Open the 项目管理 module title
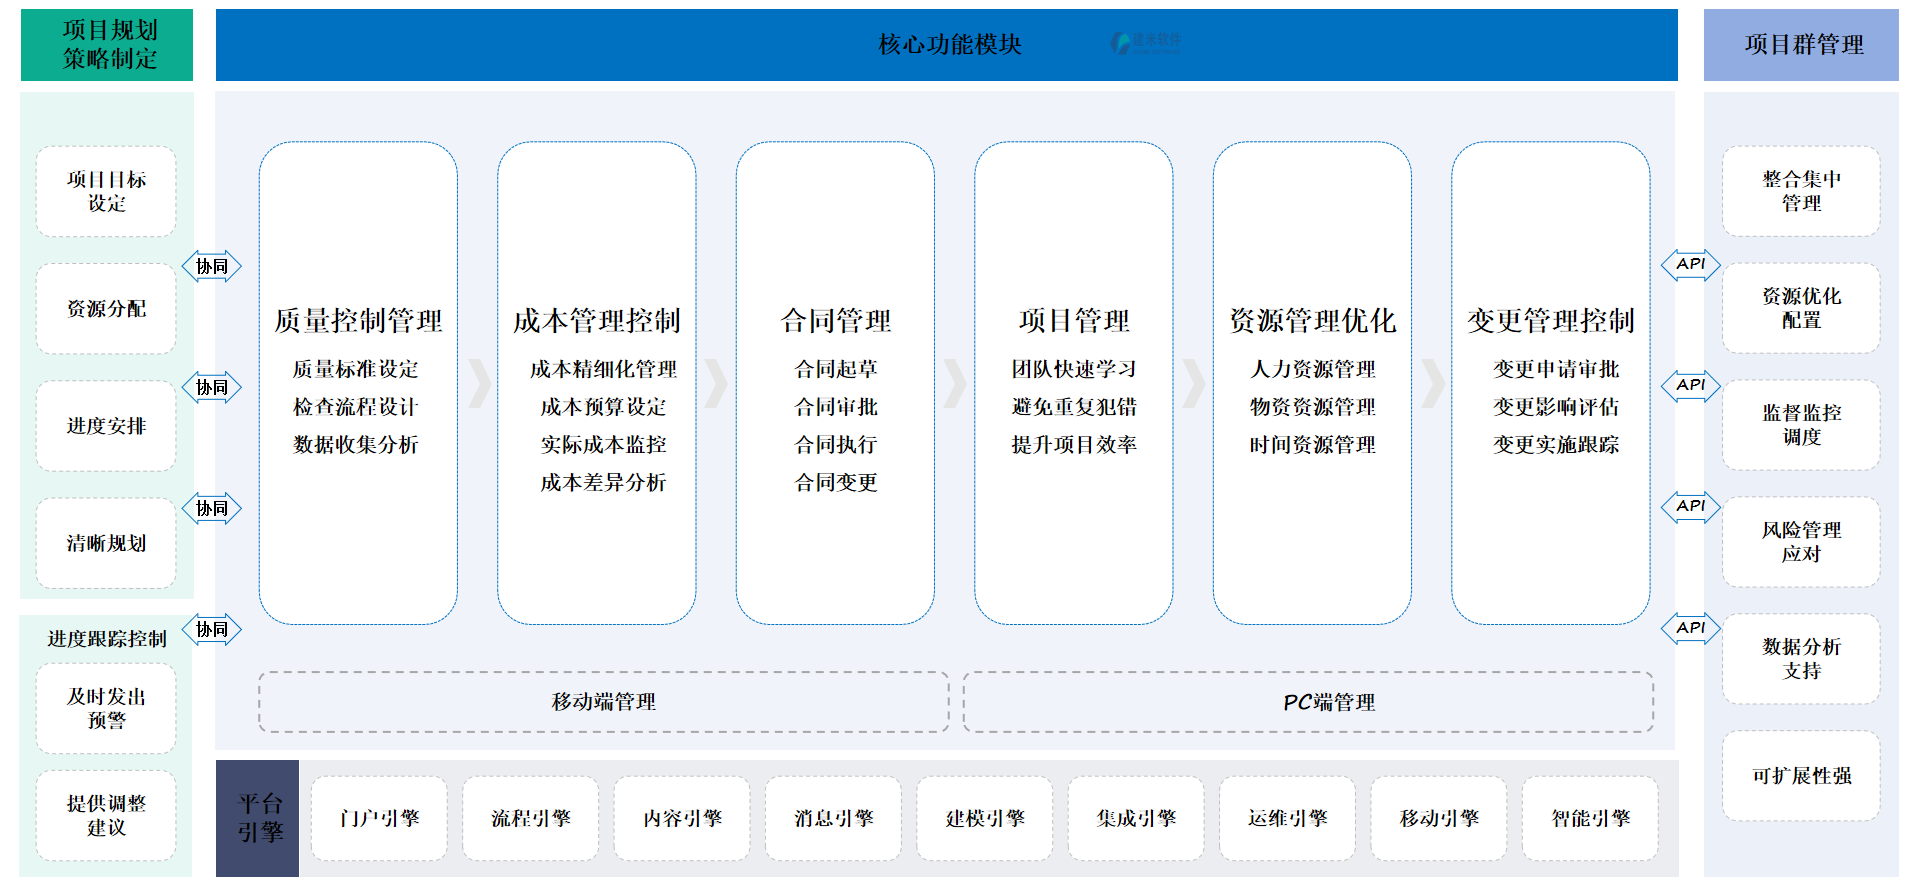 (x=1074, y=320)
